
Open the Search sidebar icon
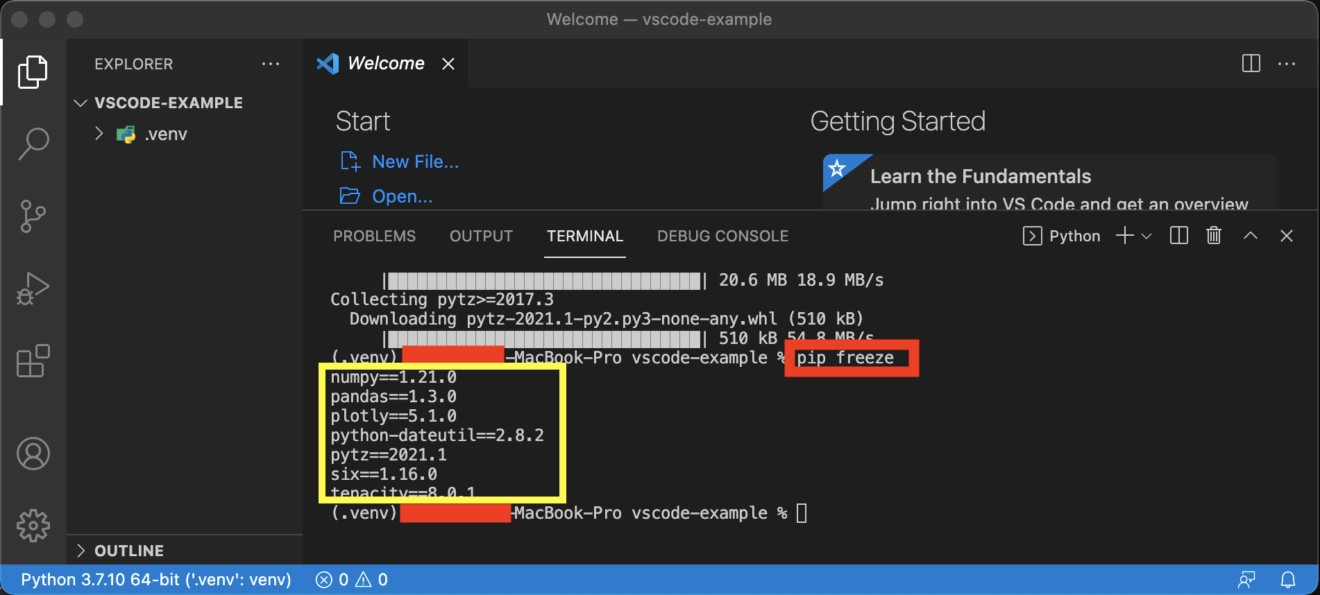point(33,143)
